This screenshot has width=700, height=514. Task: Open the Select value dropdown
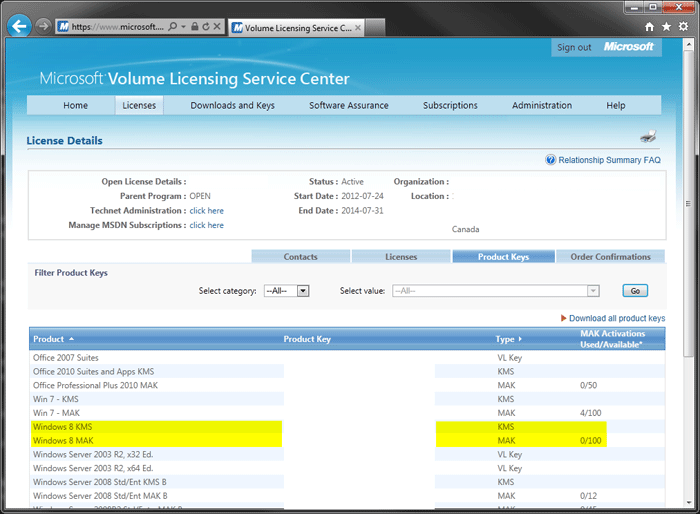coord(593,291)
